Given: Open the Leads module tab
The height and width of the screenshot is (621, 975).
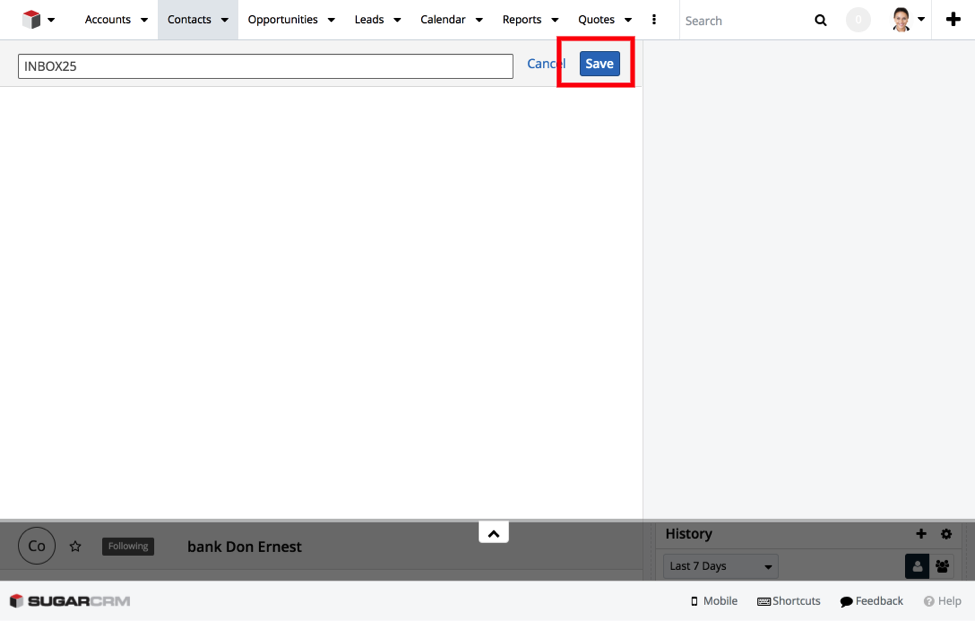Looking at the screenshot, I should (x=369, y=19).
